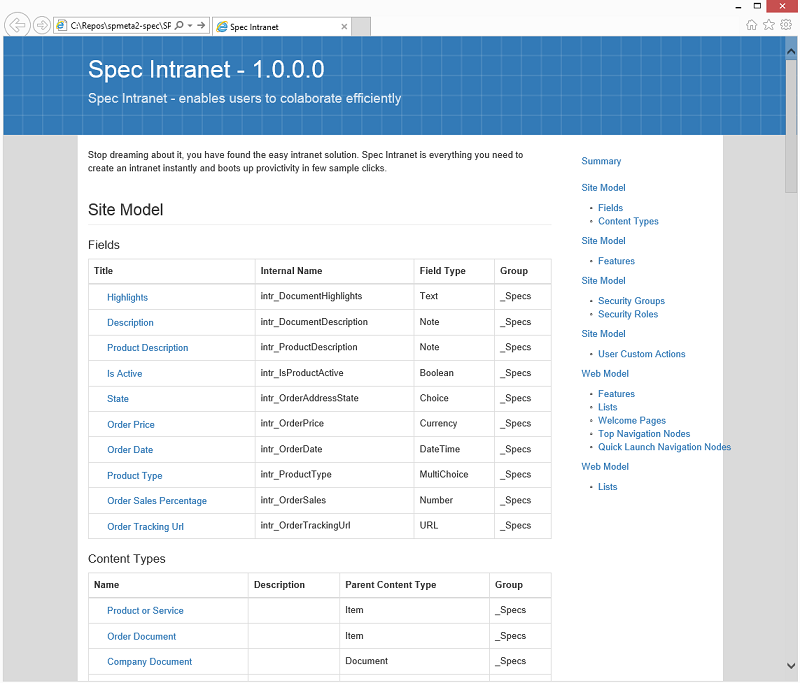Click the address bar path field
This screenshot has height=683, width=800.
tap(120, 26)
